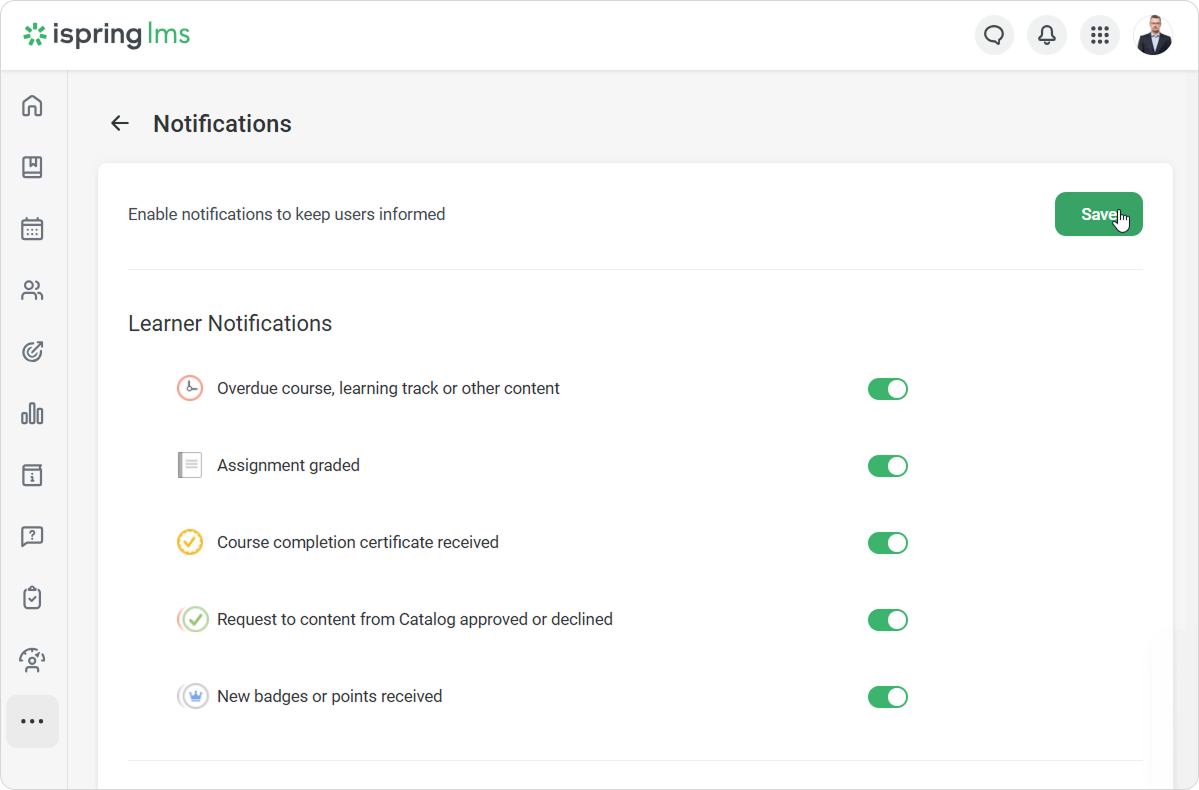Toggle Request to content from Catalog switch
The width and height of the screenshot is (1199, 790).
coord(887,620)
